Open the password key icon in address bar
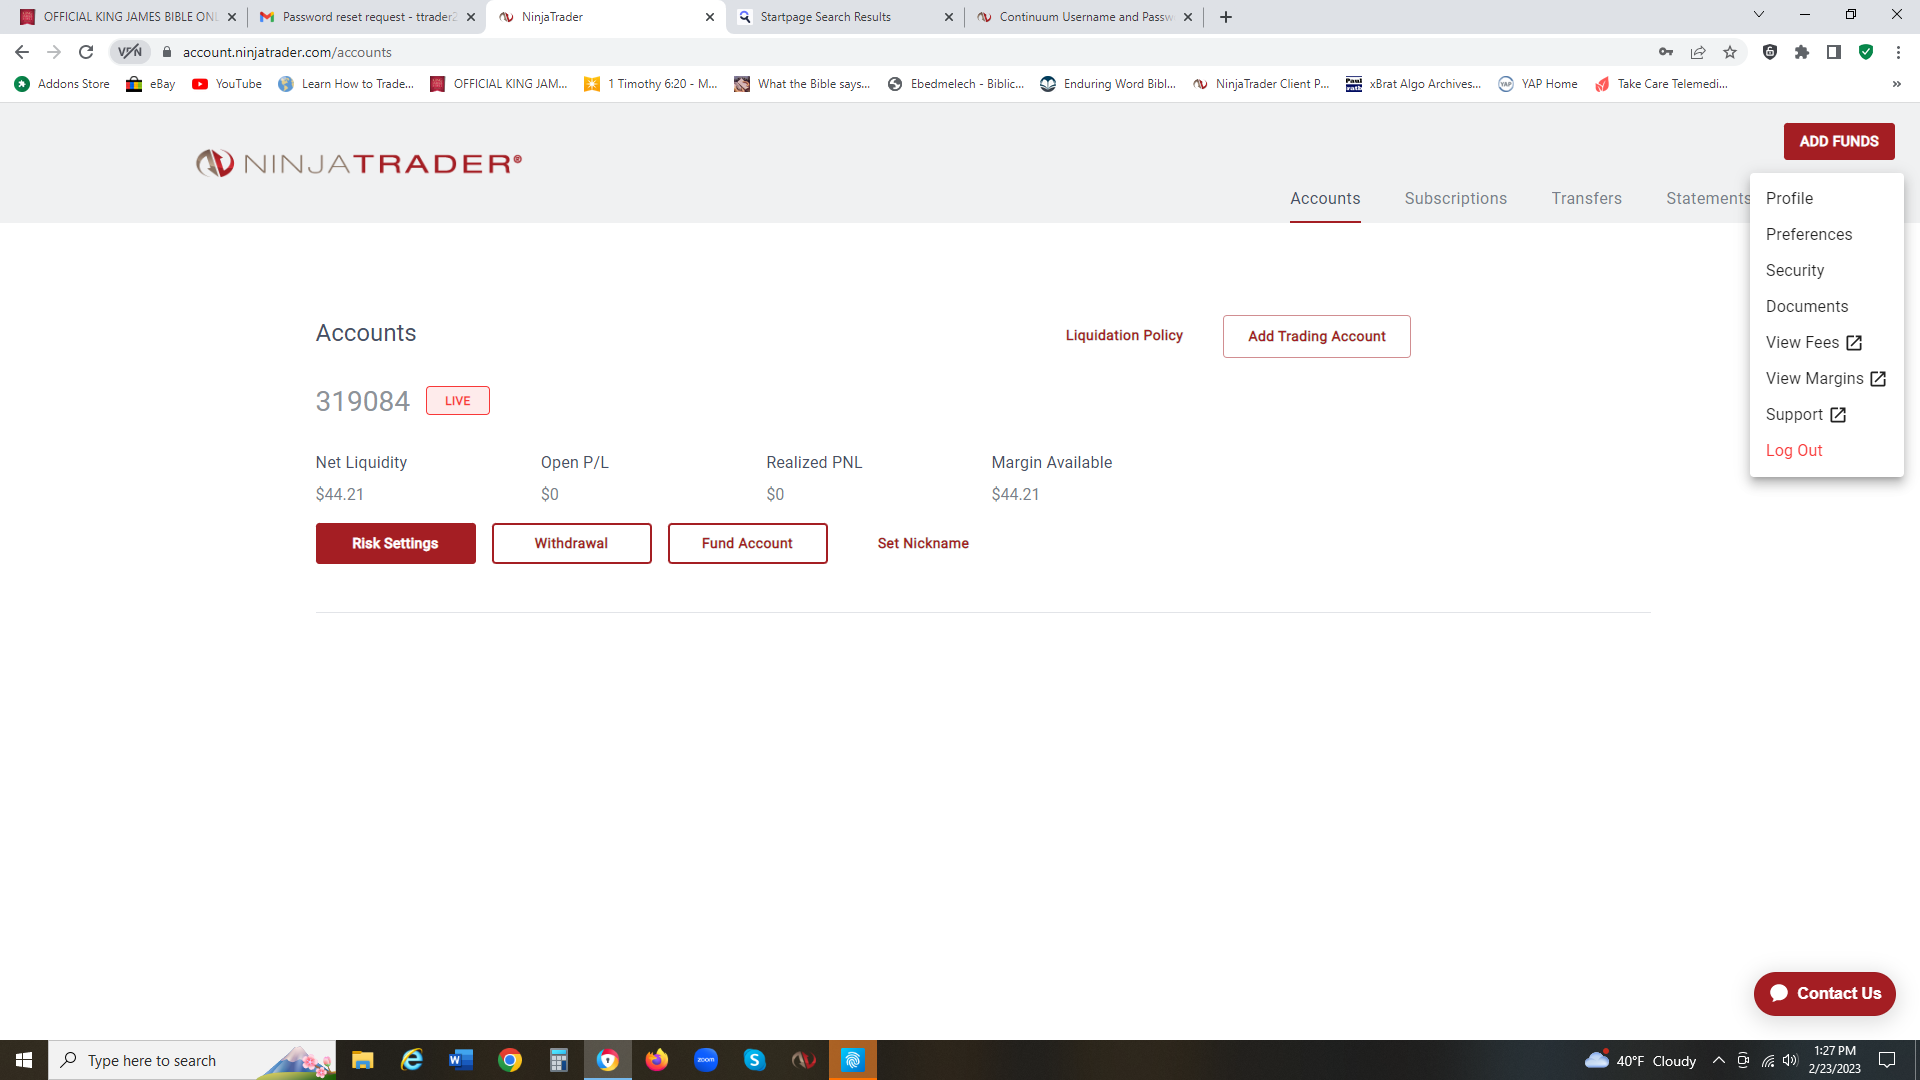Image resolution: width=1920 pixels, height=1080 pixels. 1666,52
